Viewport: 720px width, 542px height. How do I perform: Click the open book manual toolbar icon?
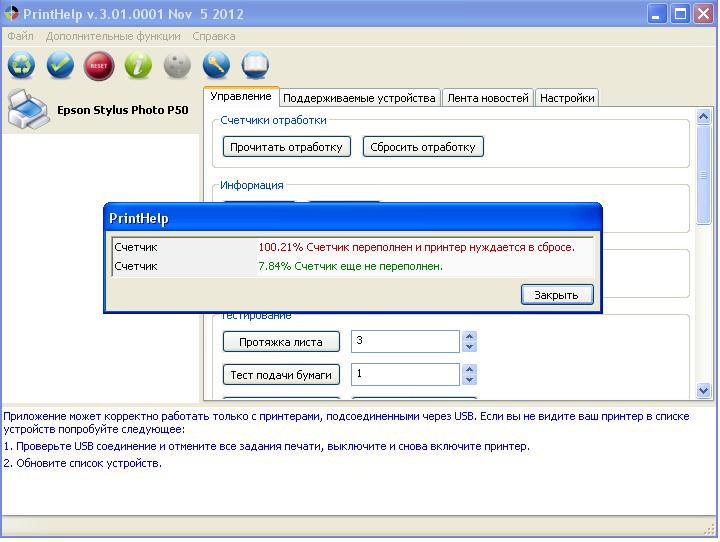[x=255, y=65]
